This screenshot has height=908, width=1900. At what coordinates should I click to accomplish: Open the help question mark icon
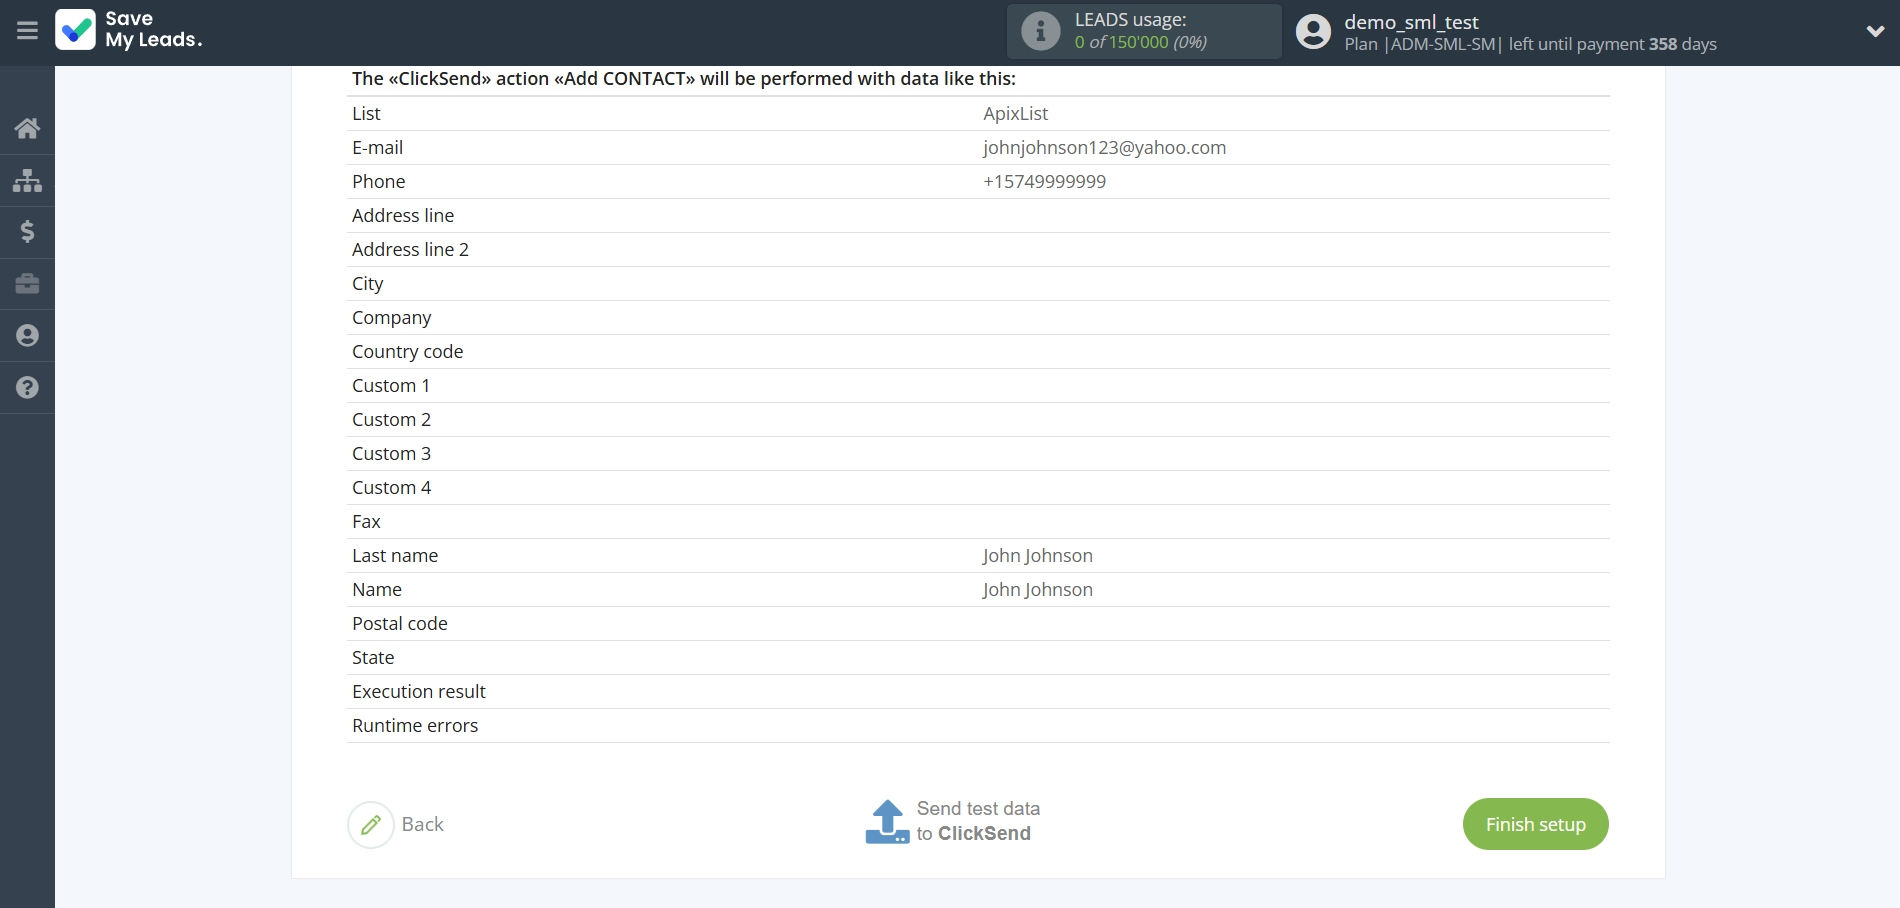(27, 388)
